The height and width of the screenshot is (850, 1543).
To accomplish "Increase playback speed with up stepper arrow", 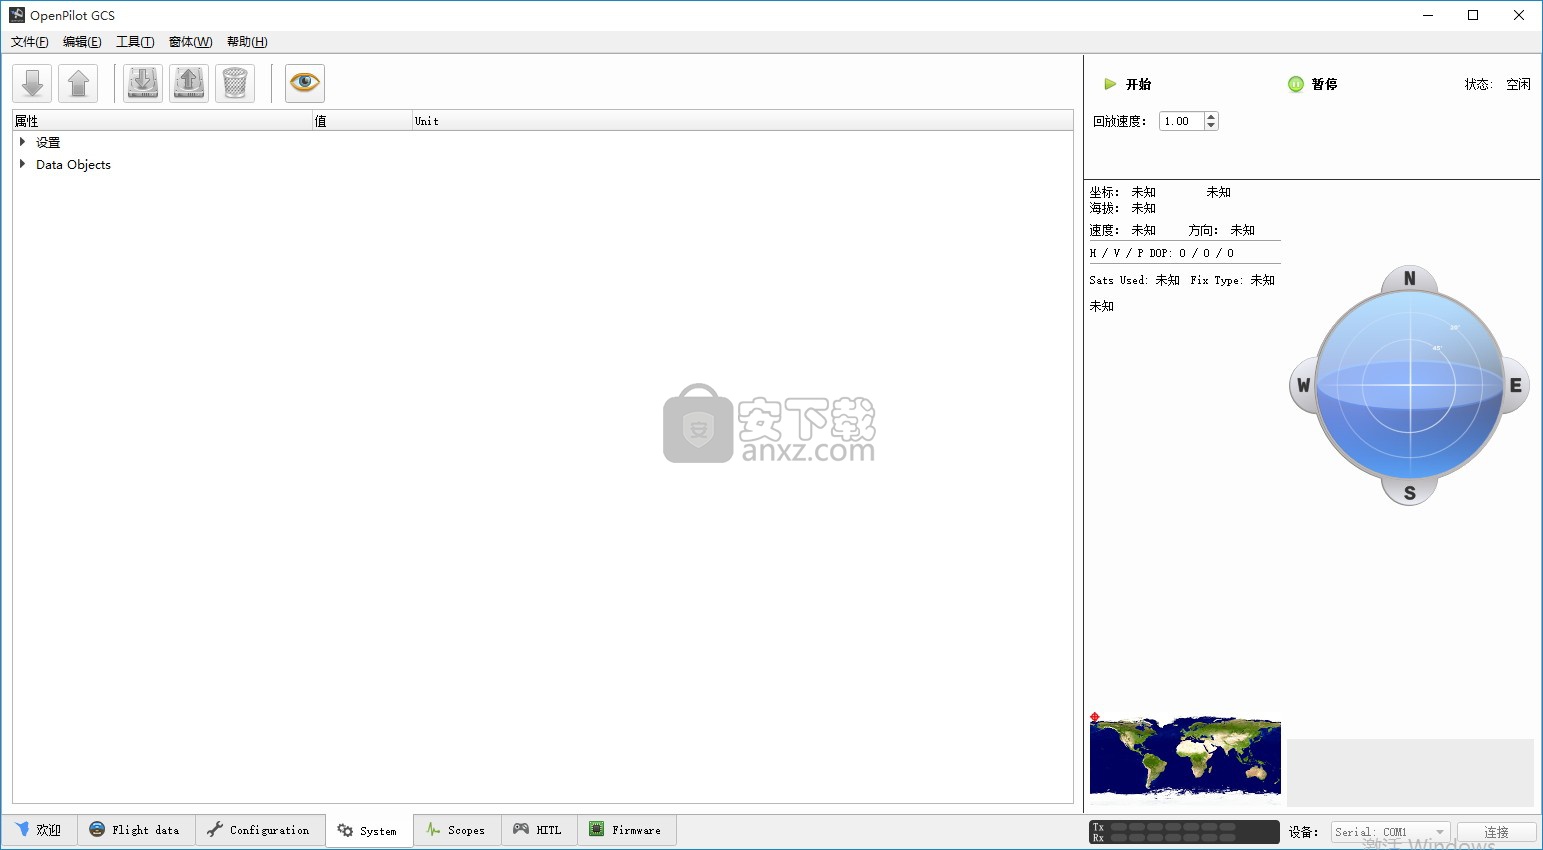I will click(x=1212, y=117).
